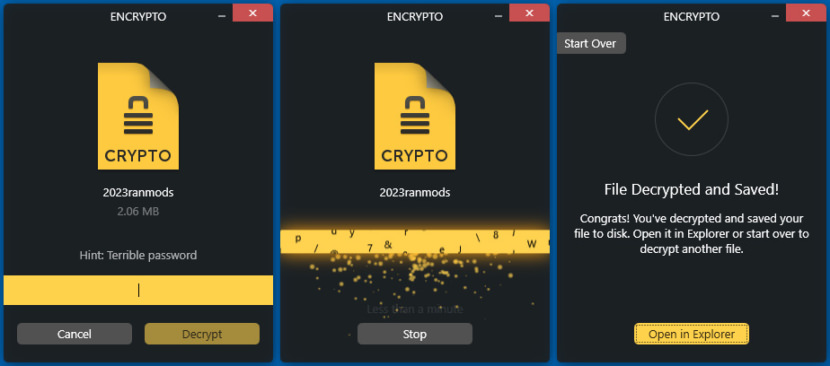Click the CRYPTO padlock file icon above the progress band

tap(415, 117)
